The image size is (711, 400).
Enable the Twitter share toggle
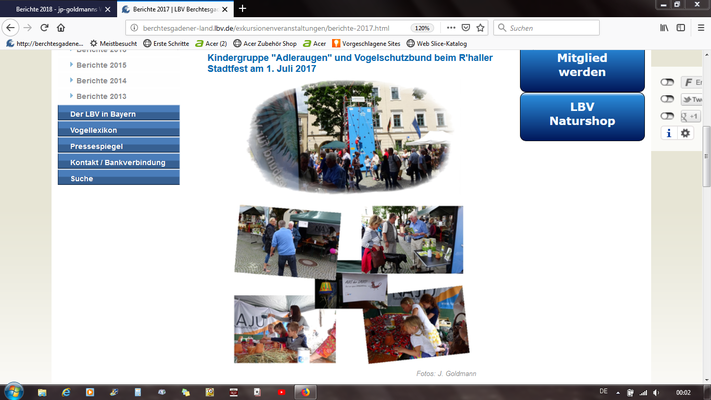click(x=667, y=99)
